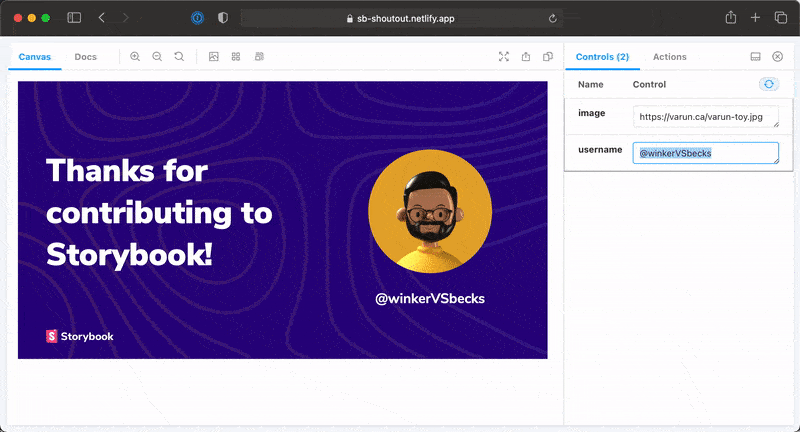800x432 pixels.
Task: Open canvas in a new tab
Action: coord(526,57)
